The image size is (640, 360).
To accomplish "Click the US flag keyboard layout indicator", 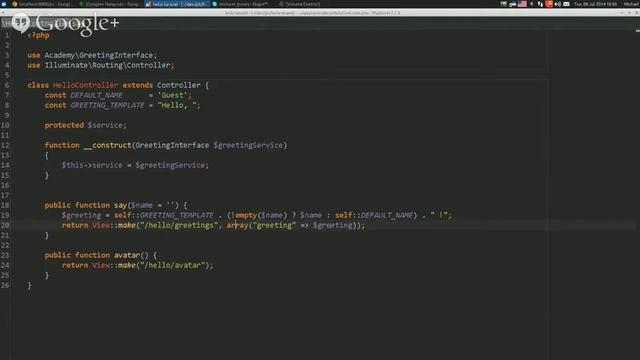I will coord(522,4).
